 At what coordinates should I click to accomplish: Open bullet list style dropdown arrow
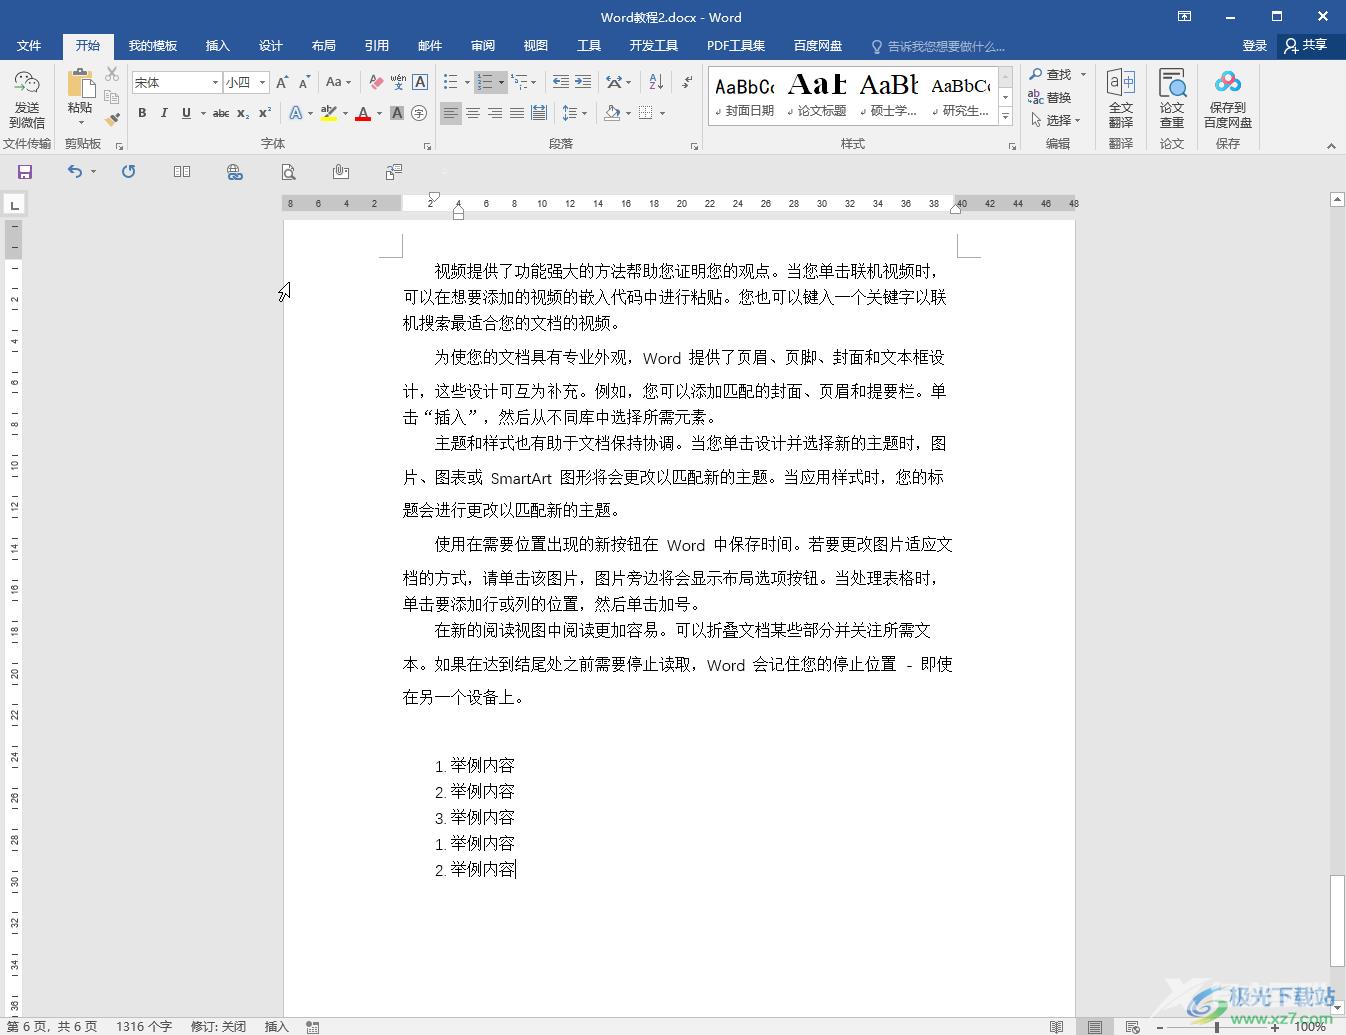point(467,82)
